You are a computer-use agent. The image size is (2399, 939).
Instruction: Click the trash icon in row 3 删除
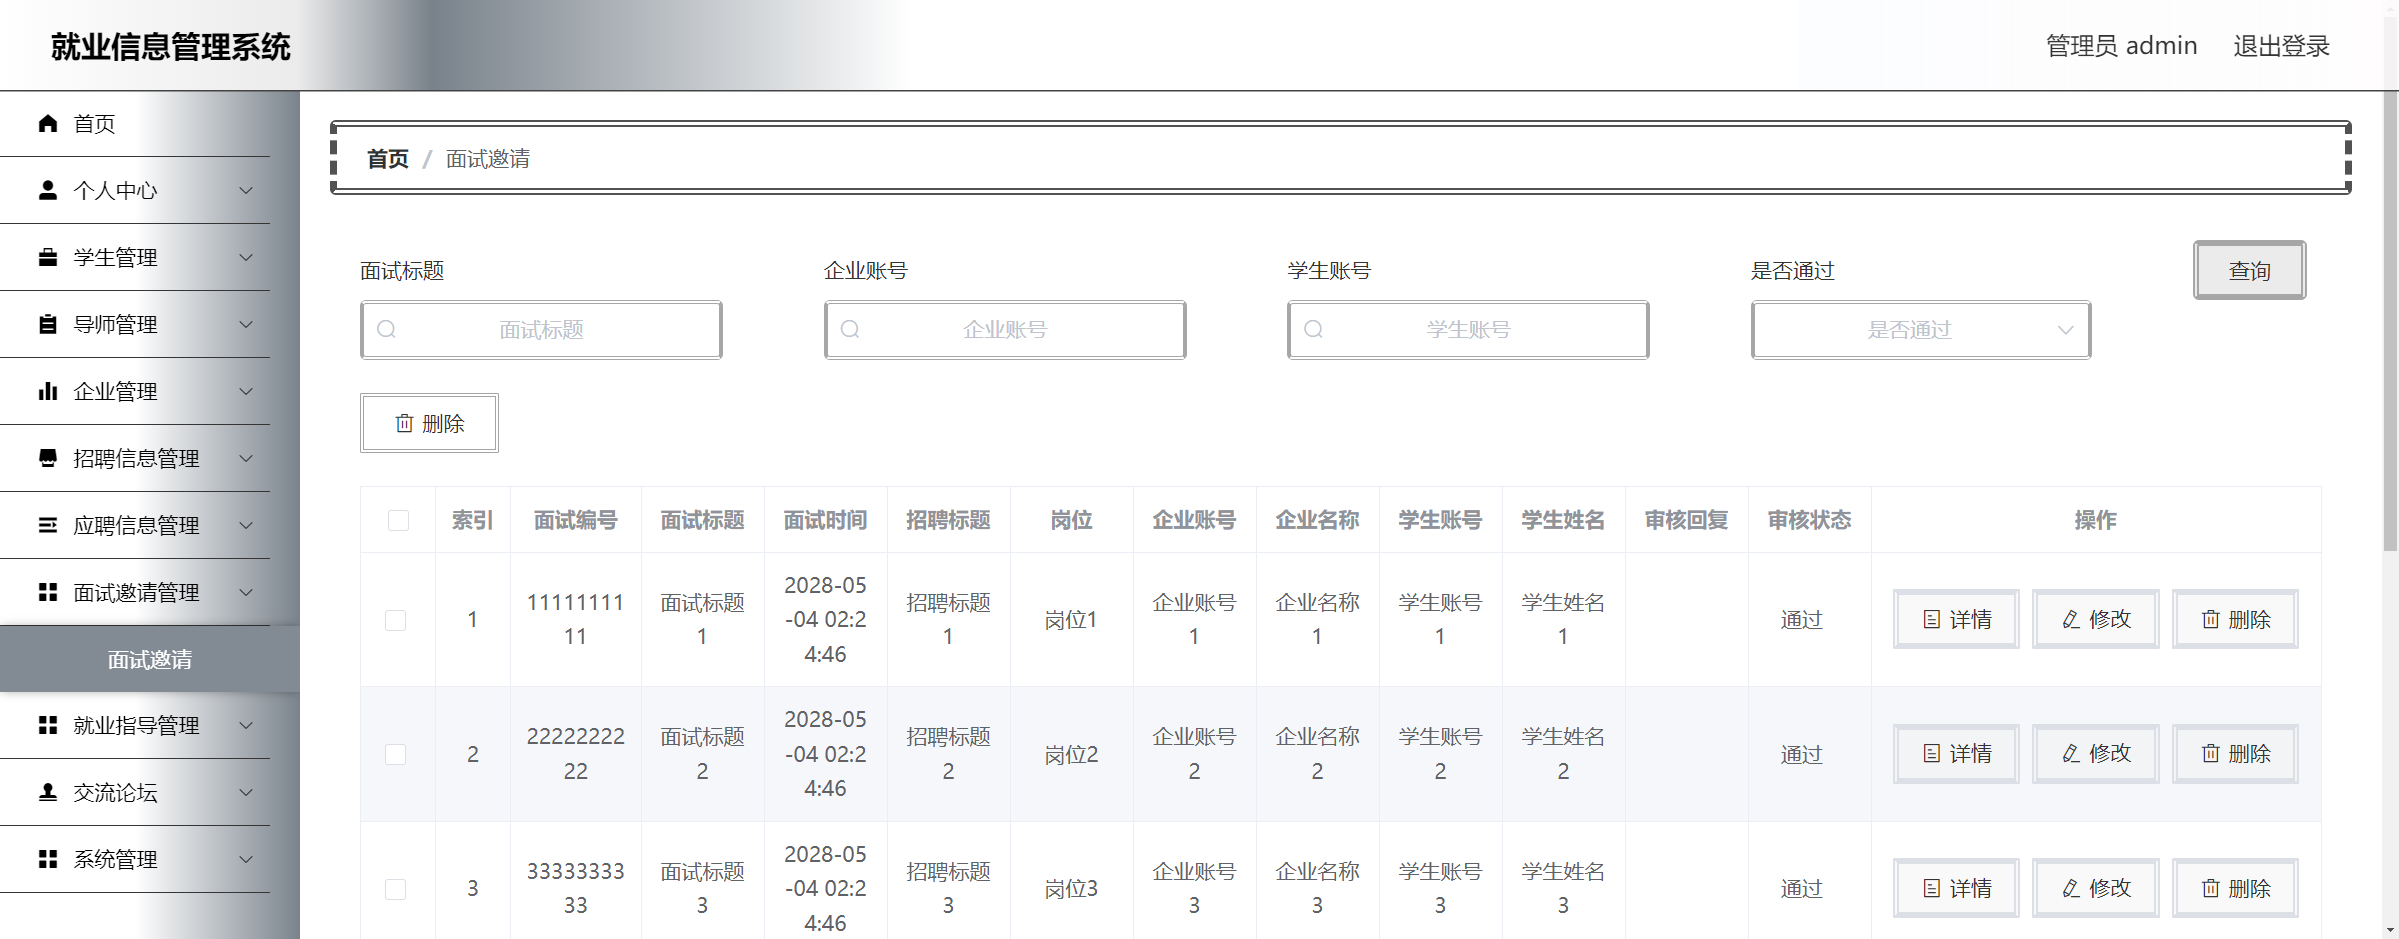2211,888
